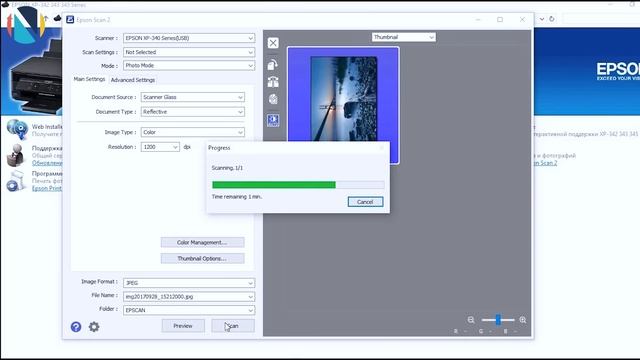
Task: Click the Web Installer disc icon in background window
Action: tap(17, 129)
